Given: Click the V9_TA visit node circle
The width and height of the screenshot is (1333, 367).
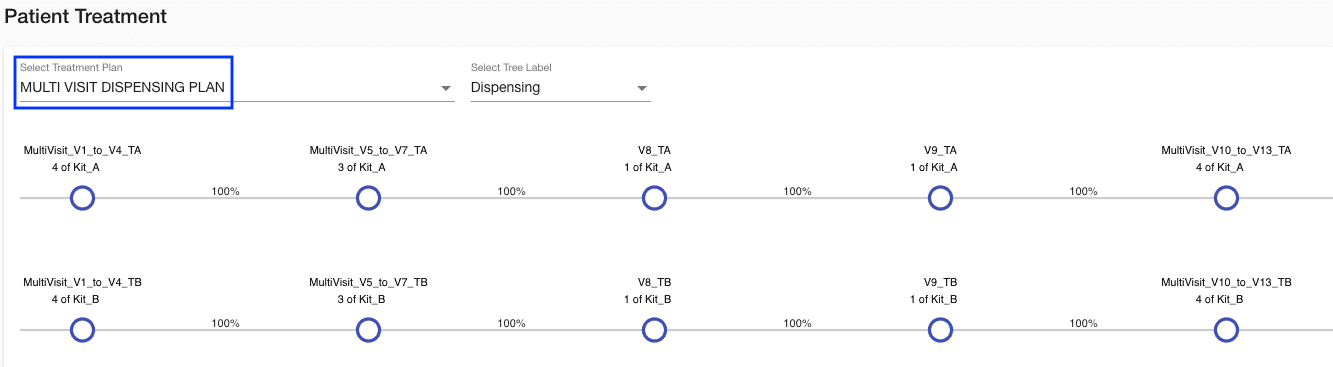Looking at the screenshot, I should (940, 198).
